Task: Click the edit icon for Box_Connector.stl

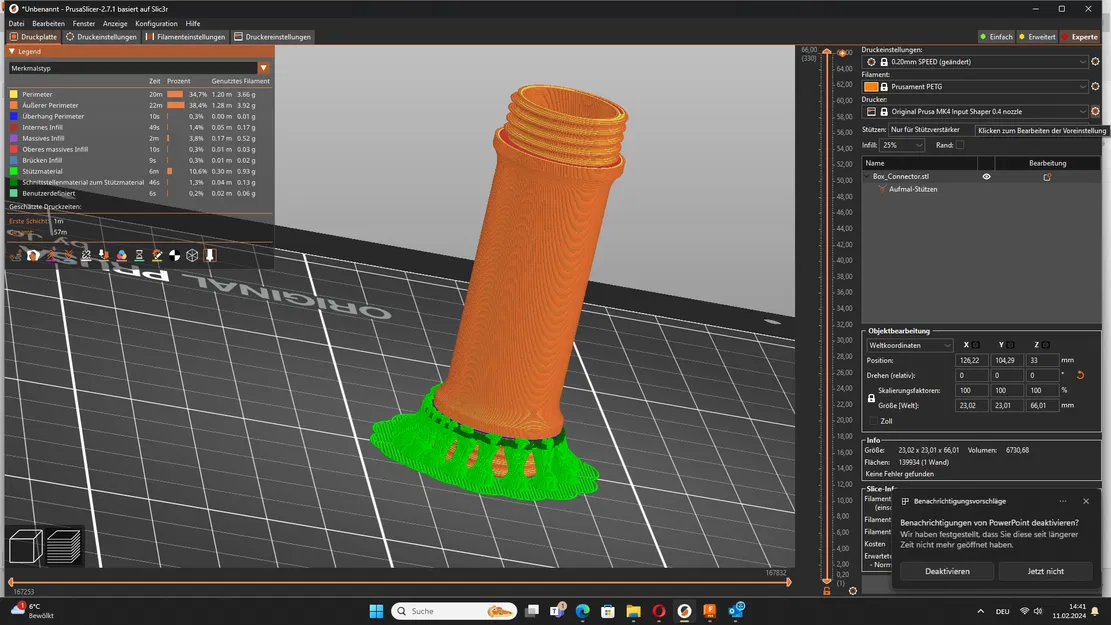Action: coord(1047,176)
